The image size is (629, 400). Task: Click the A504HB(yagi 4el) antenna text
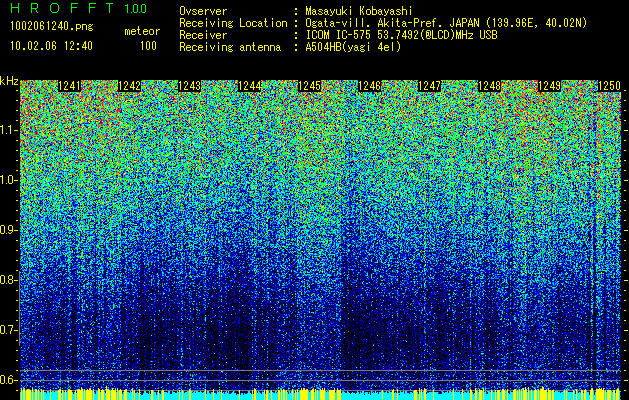click(353, 47)
